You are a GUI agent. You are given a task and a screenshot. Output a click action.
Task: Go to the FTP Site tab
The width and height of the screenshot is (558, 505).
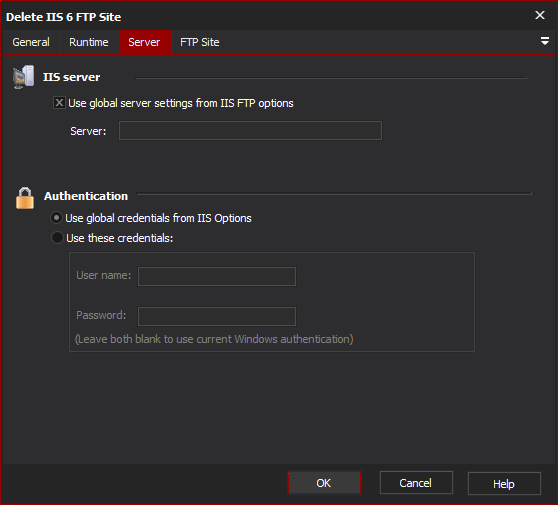coord(200,42)
